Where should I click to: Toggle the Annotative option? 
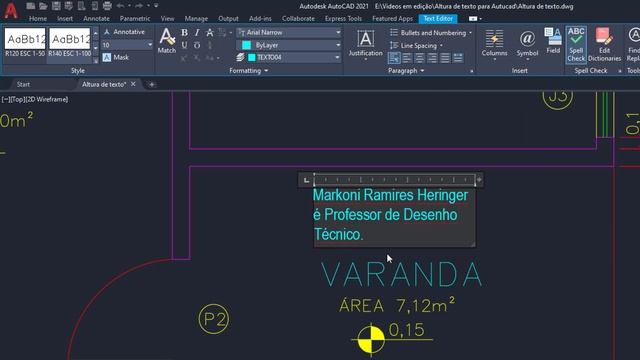pyautogui.click(x=124, y=32)
